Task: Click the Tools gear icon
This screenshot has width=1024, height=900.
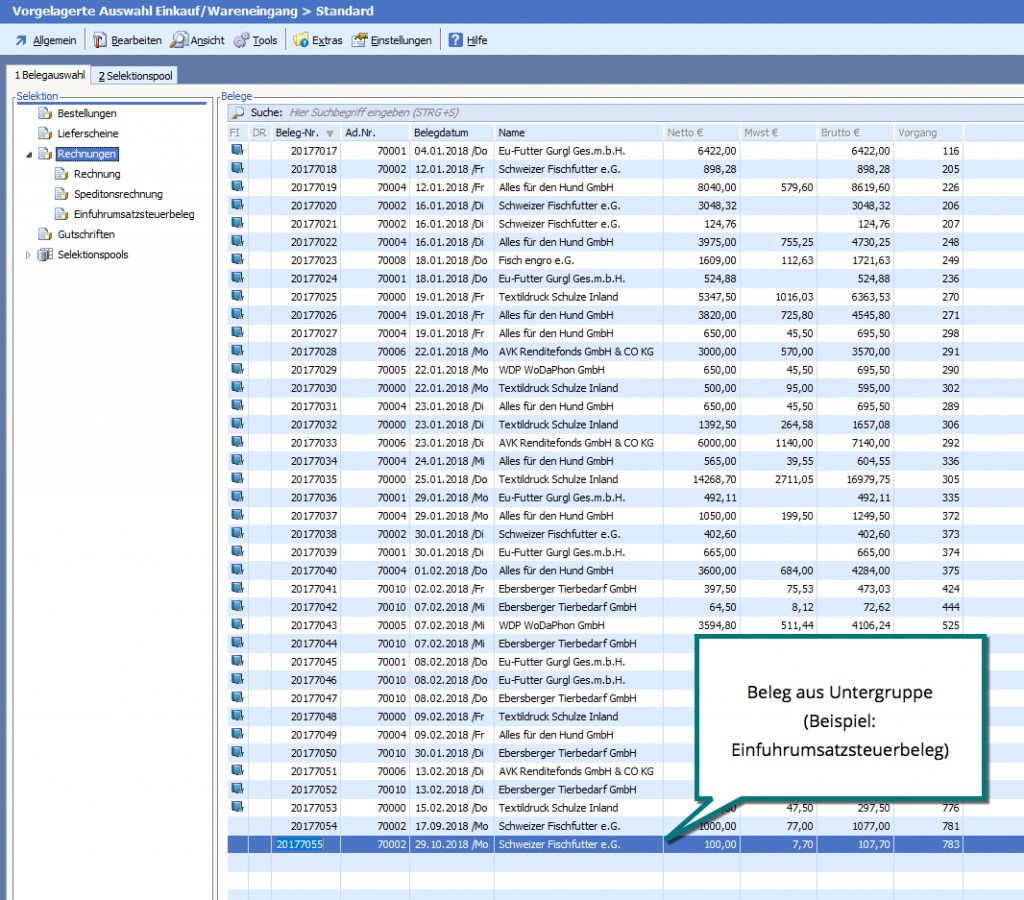Action: pyautogui.click(x=241, y=41)
